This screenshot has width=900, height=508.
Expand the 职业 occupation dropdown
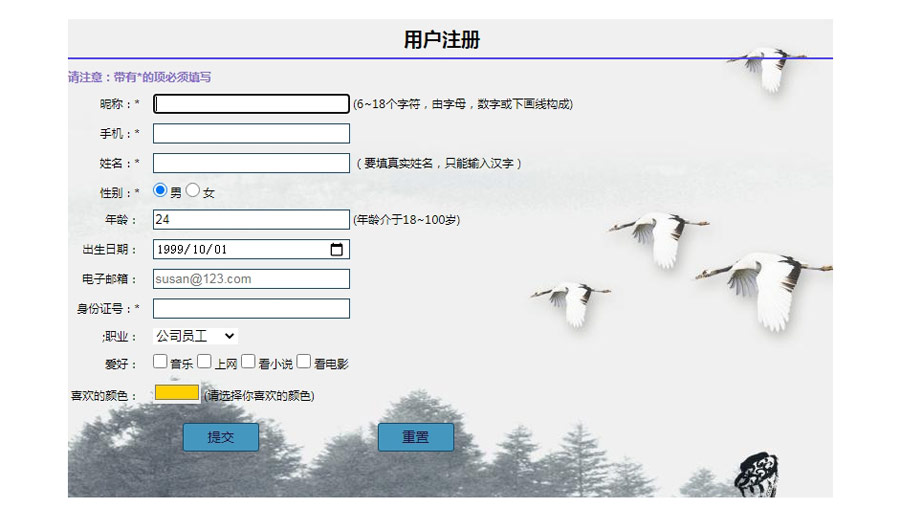click(x=195, y=336)
